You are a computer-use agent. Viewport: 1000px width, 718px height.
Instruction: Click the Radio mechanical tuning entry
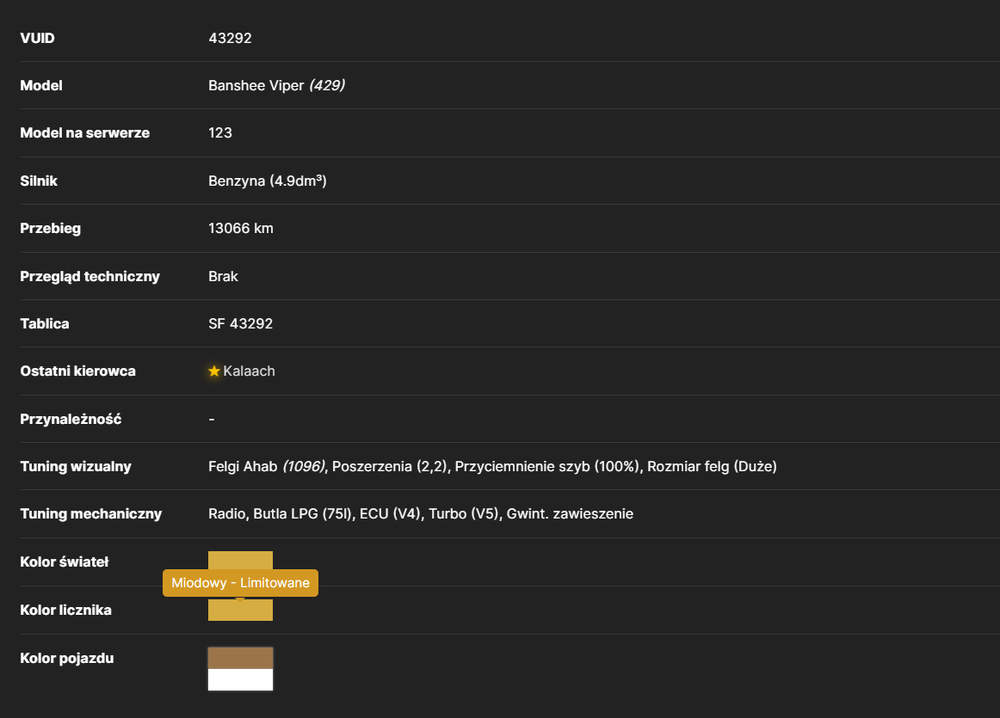click(226, 514)
